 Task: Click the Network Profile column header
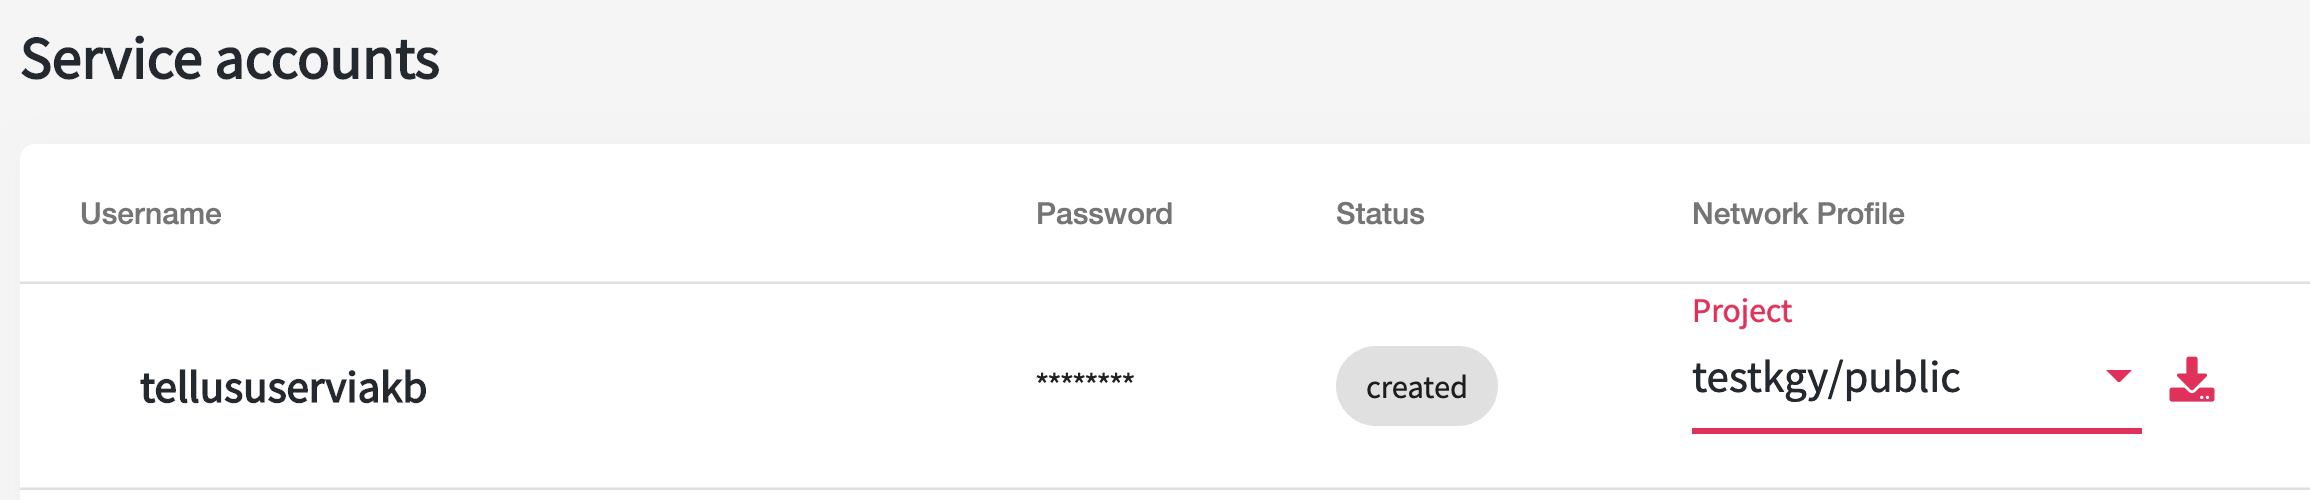tap(1798, 213)
